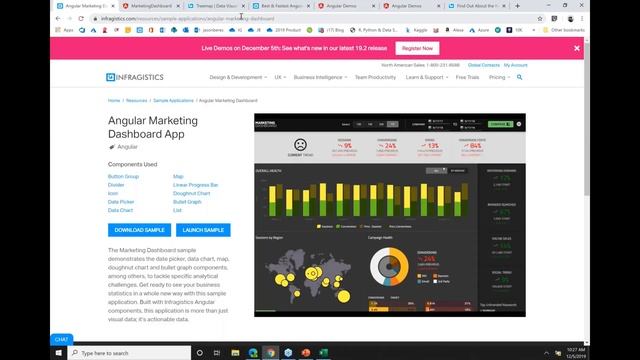The width and height of the screenshot is (640, 360).
Task: Click the sad face trend icon
Action: coord(300,144)
